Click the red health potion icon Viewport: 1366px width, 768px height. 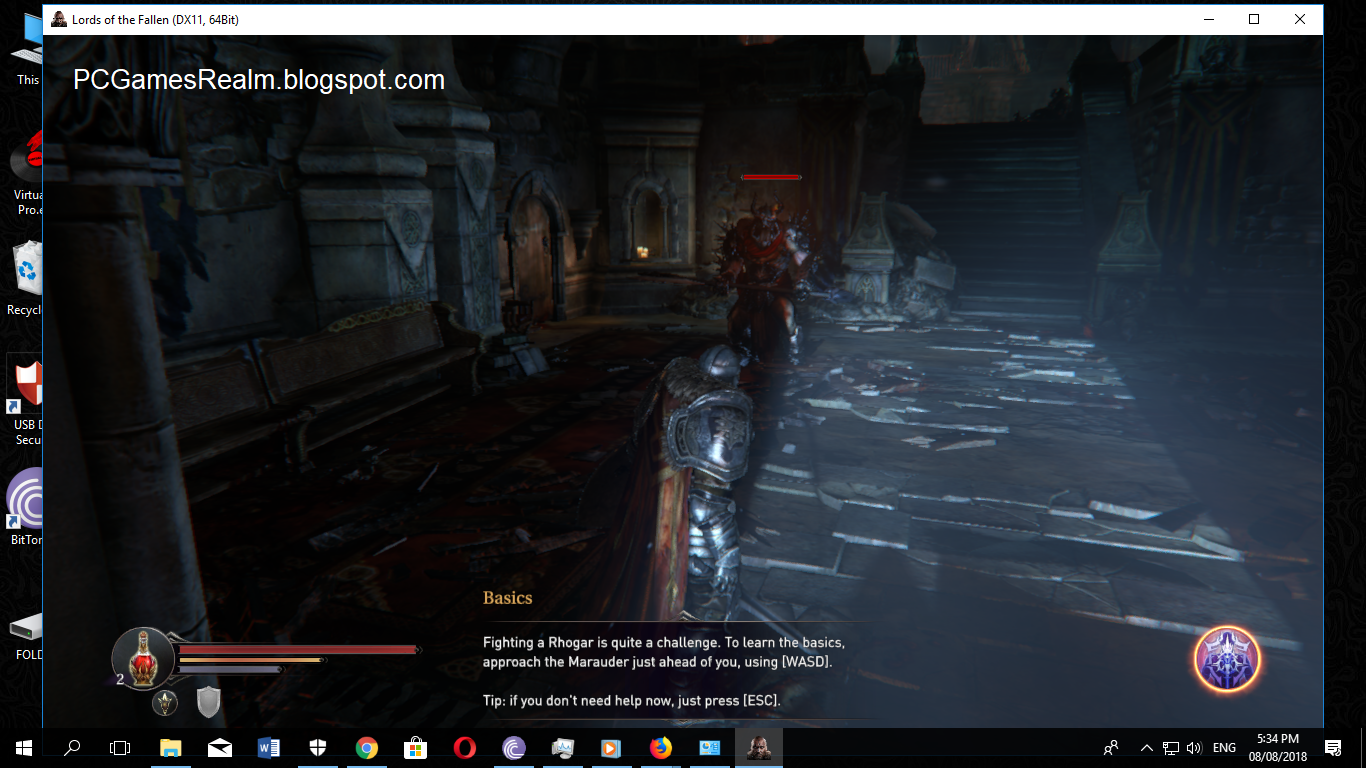143,657
